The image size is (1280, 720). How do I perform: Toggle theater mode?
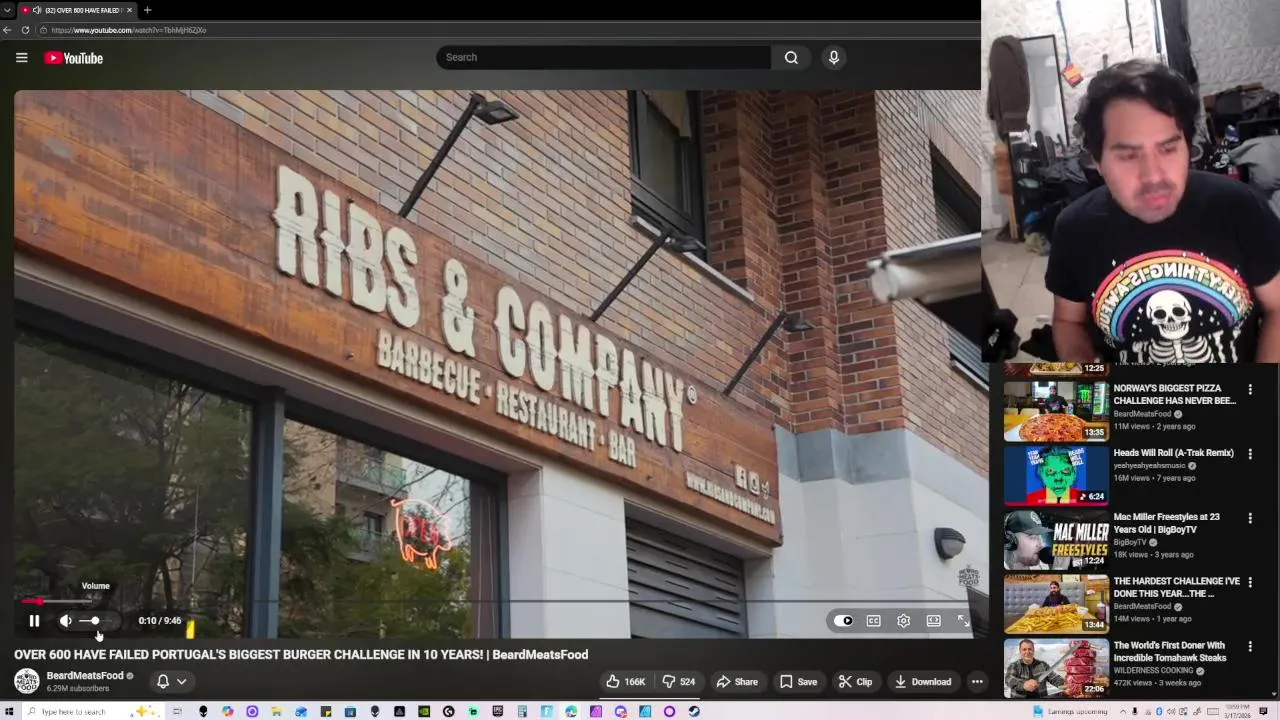(x=933, y=621)
